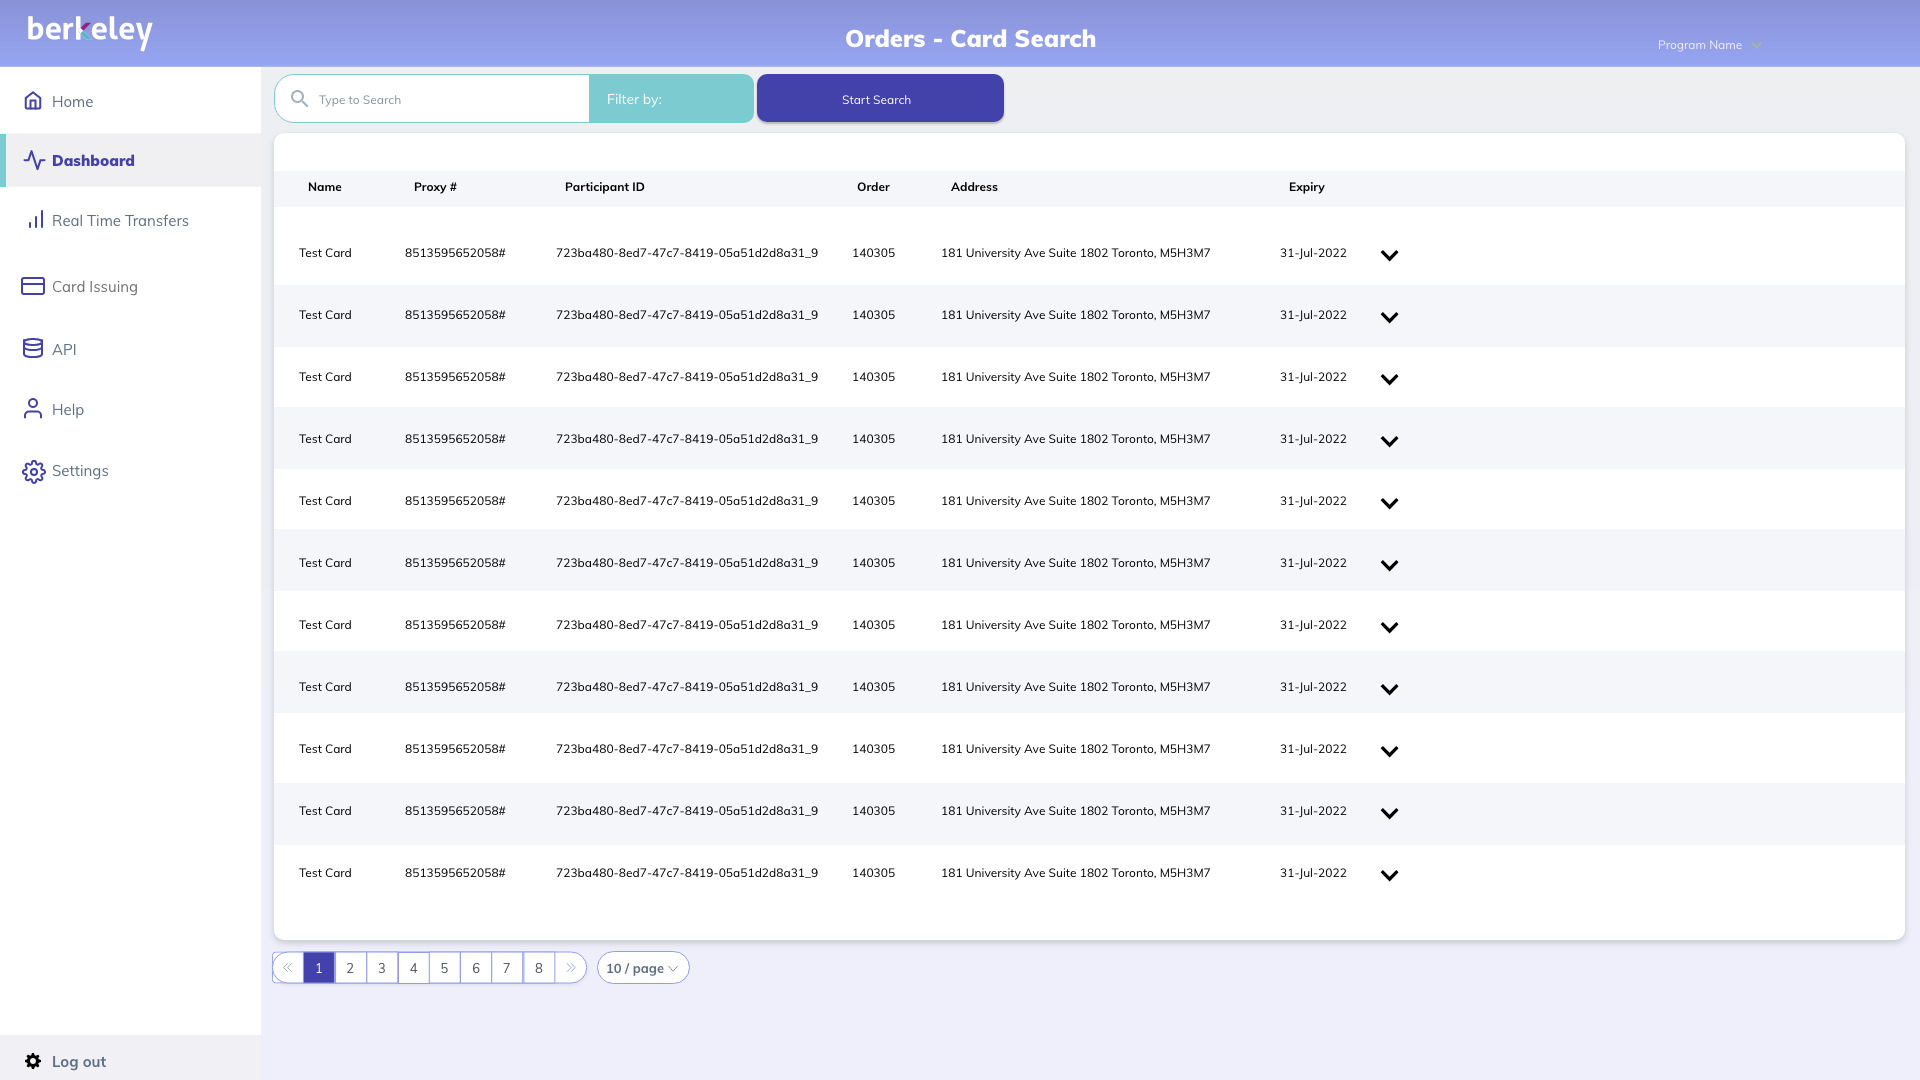Click the Real Time Transfers bar chart icon
Viewport: 1920px width, 1080px height.
tap(35, 220)
